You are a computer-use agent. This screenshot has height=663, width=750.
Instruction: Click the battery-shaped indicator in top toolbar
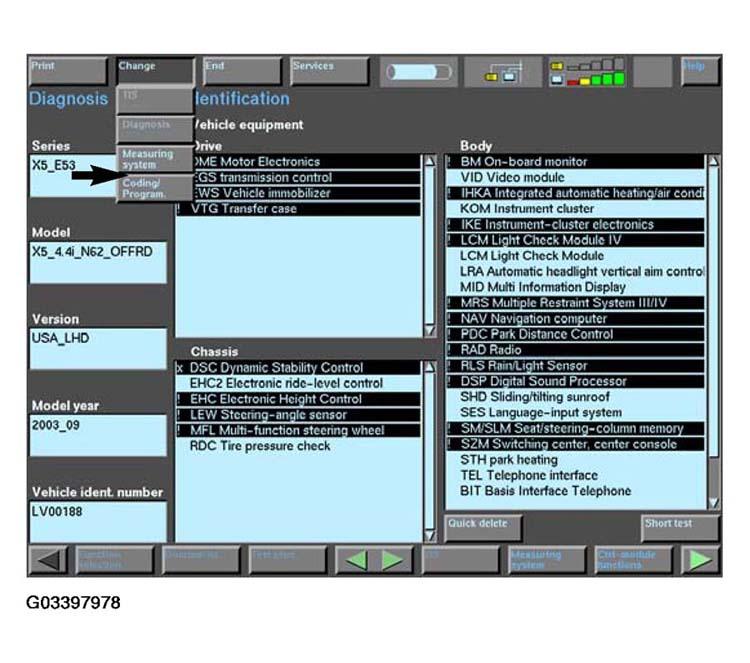419,72
